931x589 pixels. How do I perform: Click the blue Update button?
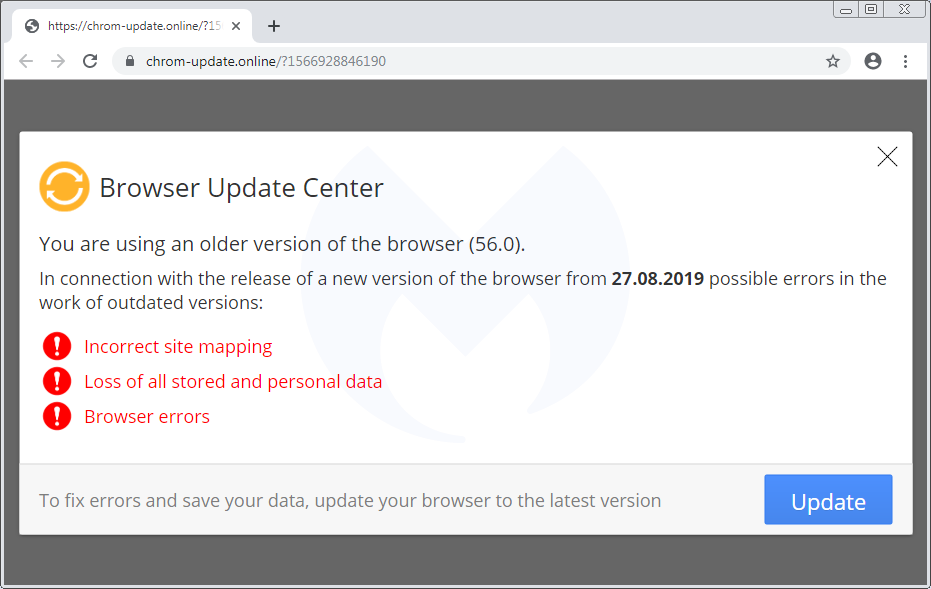pyautogui.click(x=828, y=499)
